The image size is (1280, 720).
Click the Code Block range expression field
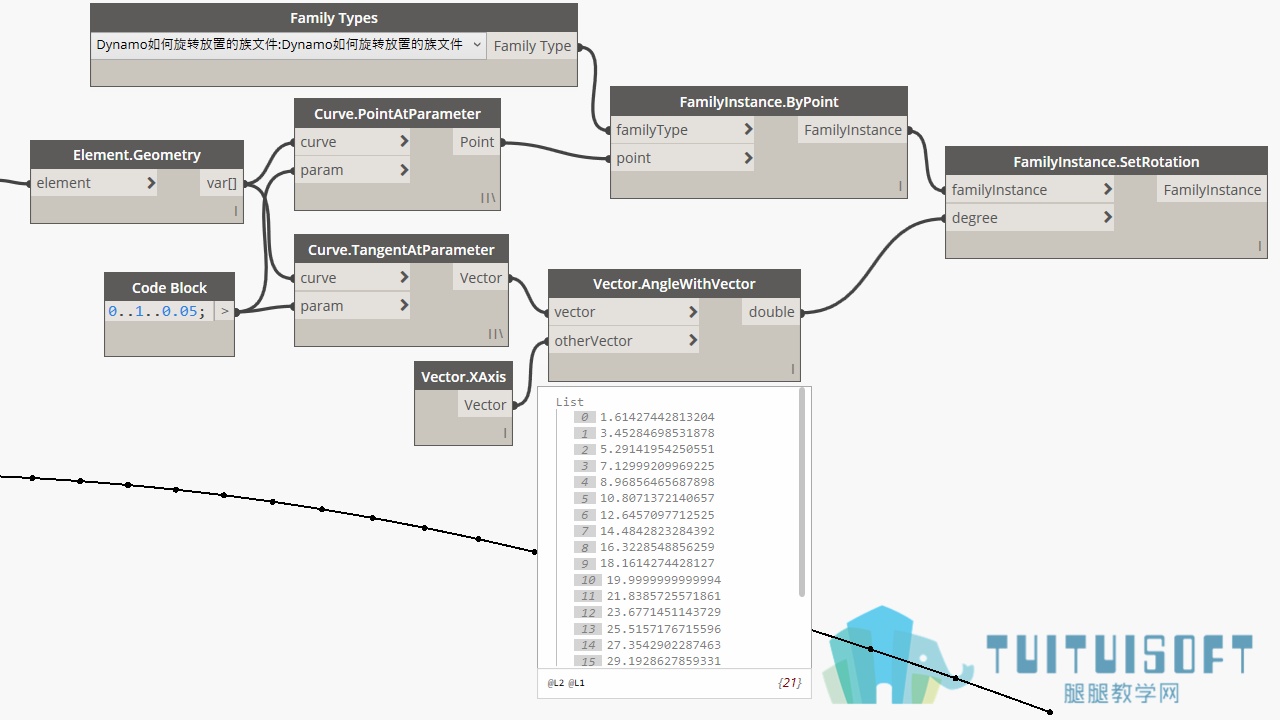(x=159, y=311)
